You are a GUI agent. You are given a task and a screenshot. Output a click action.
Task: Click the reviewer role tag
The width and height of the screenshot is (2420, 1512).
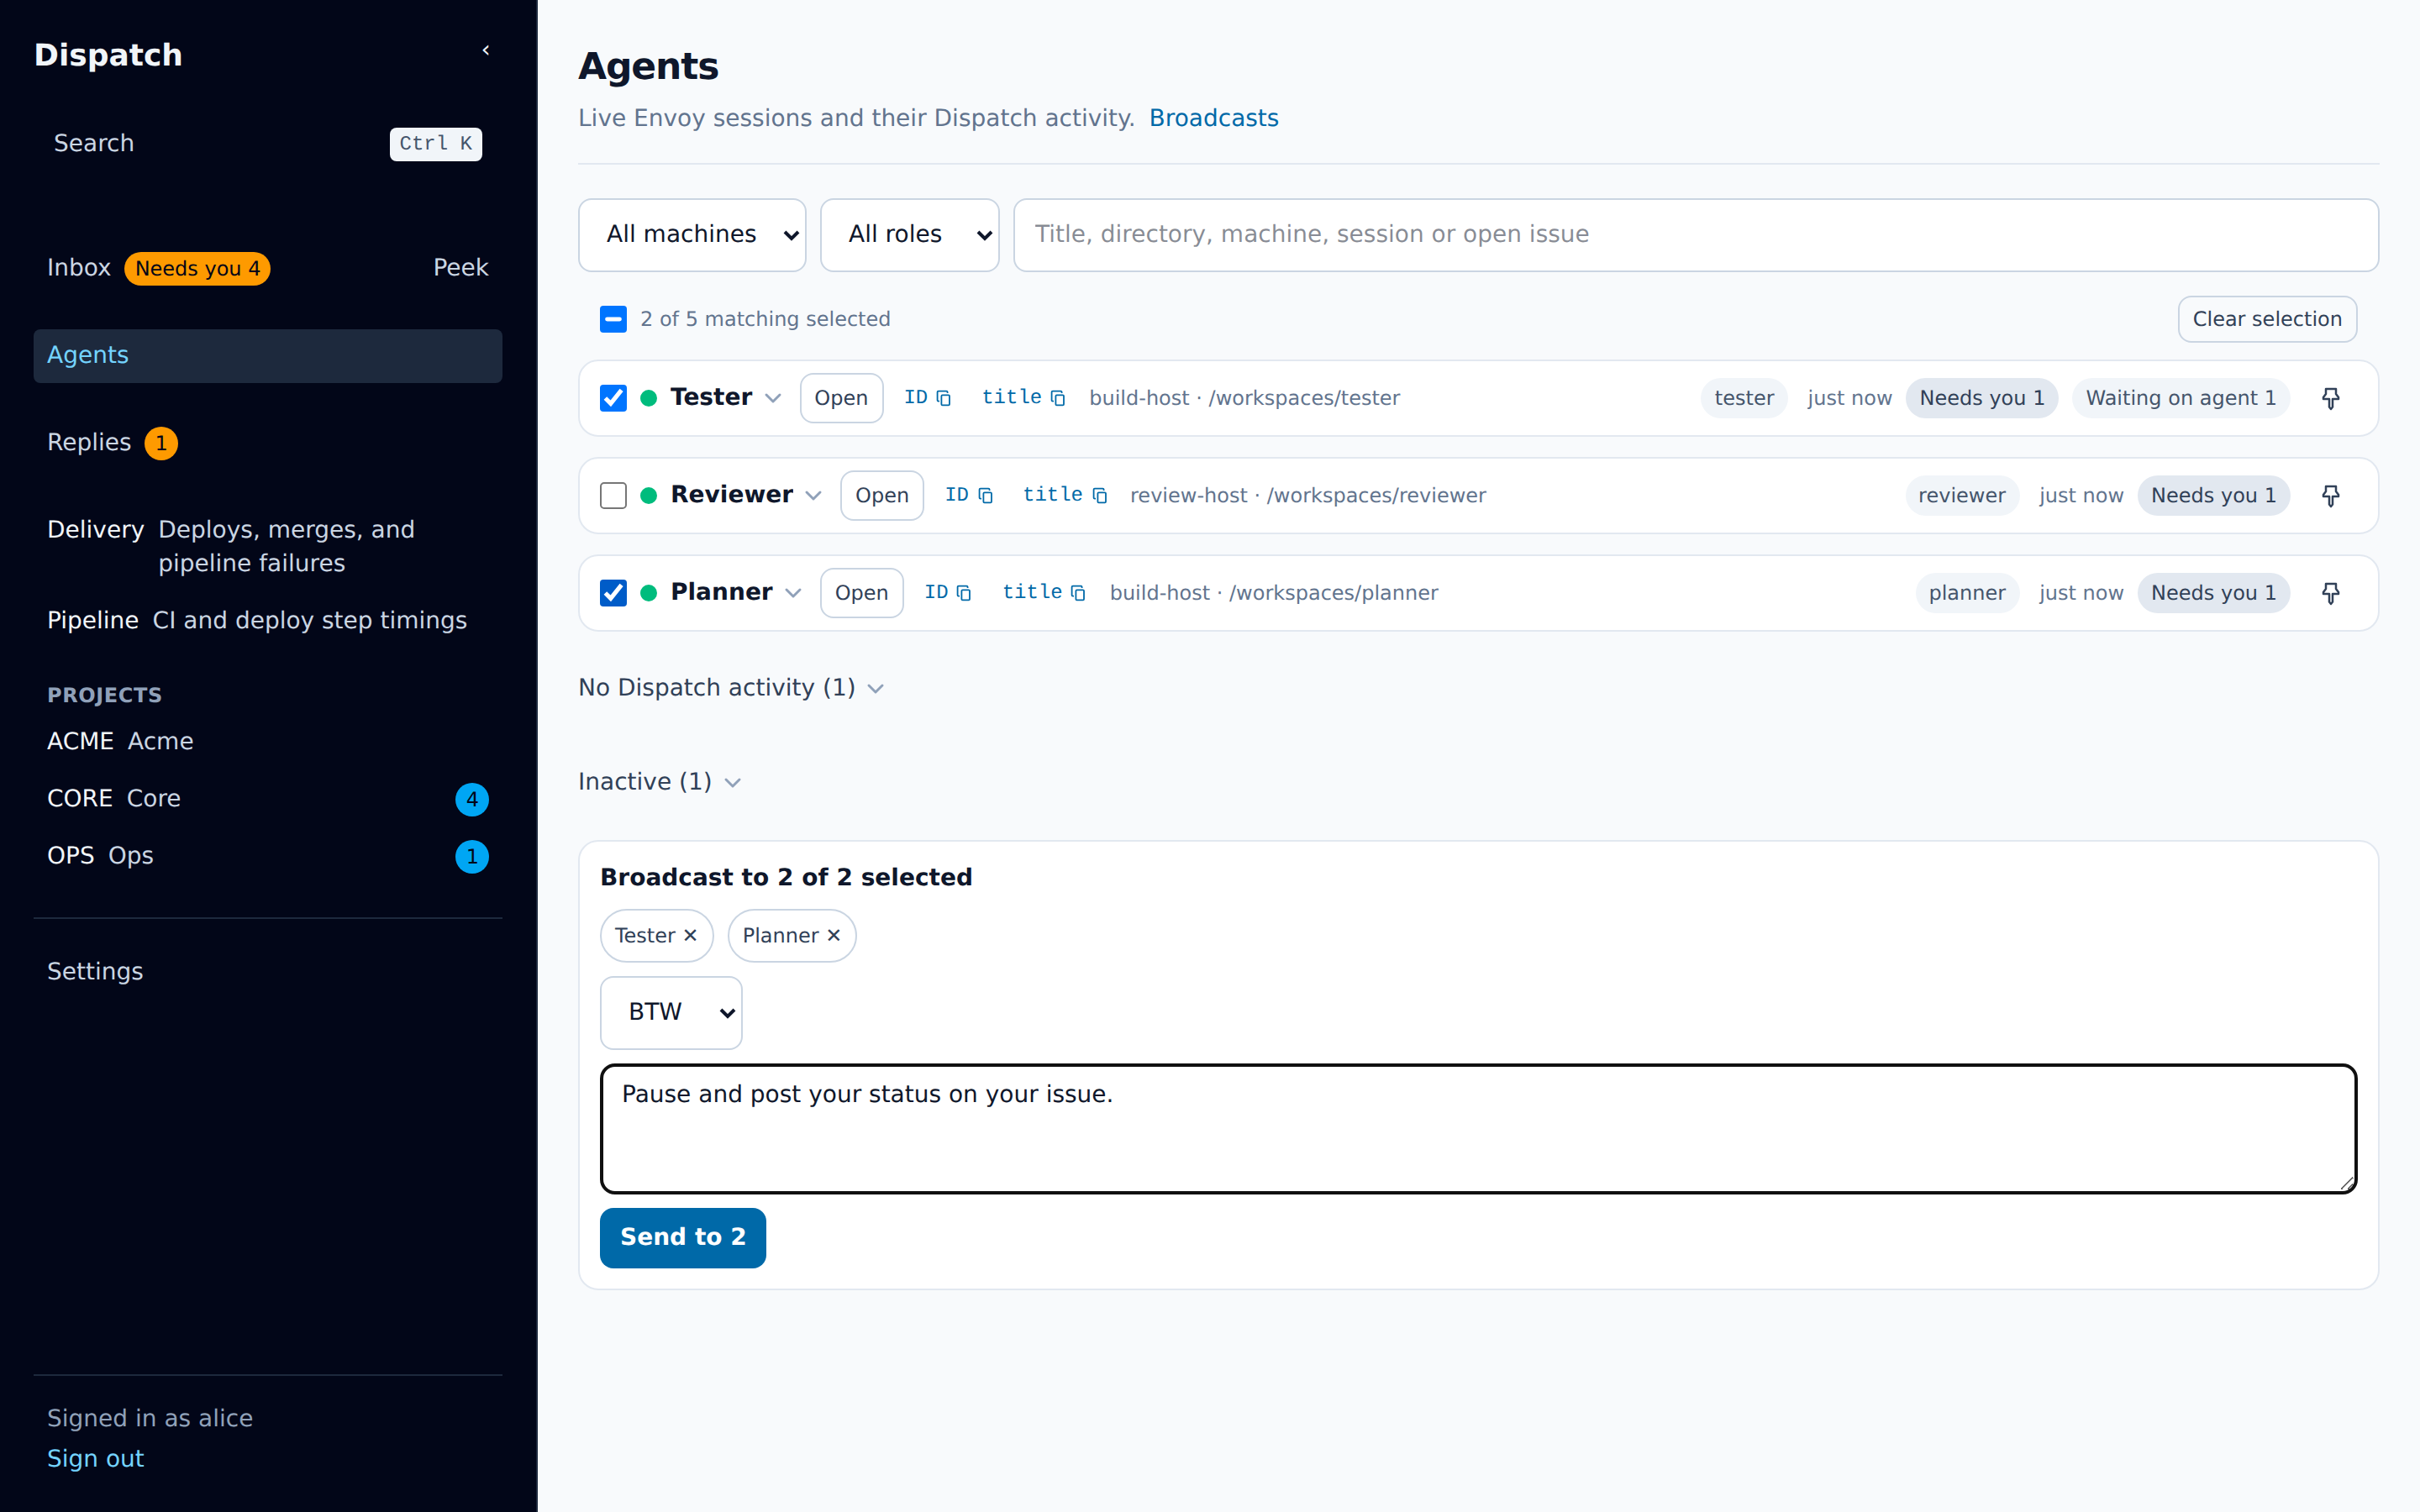point(1961,495)
